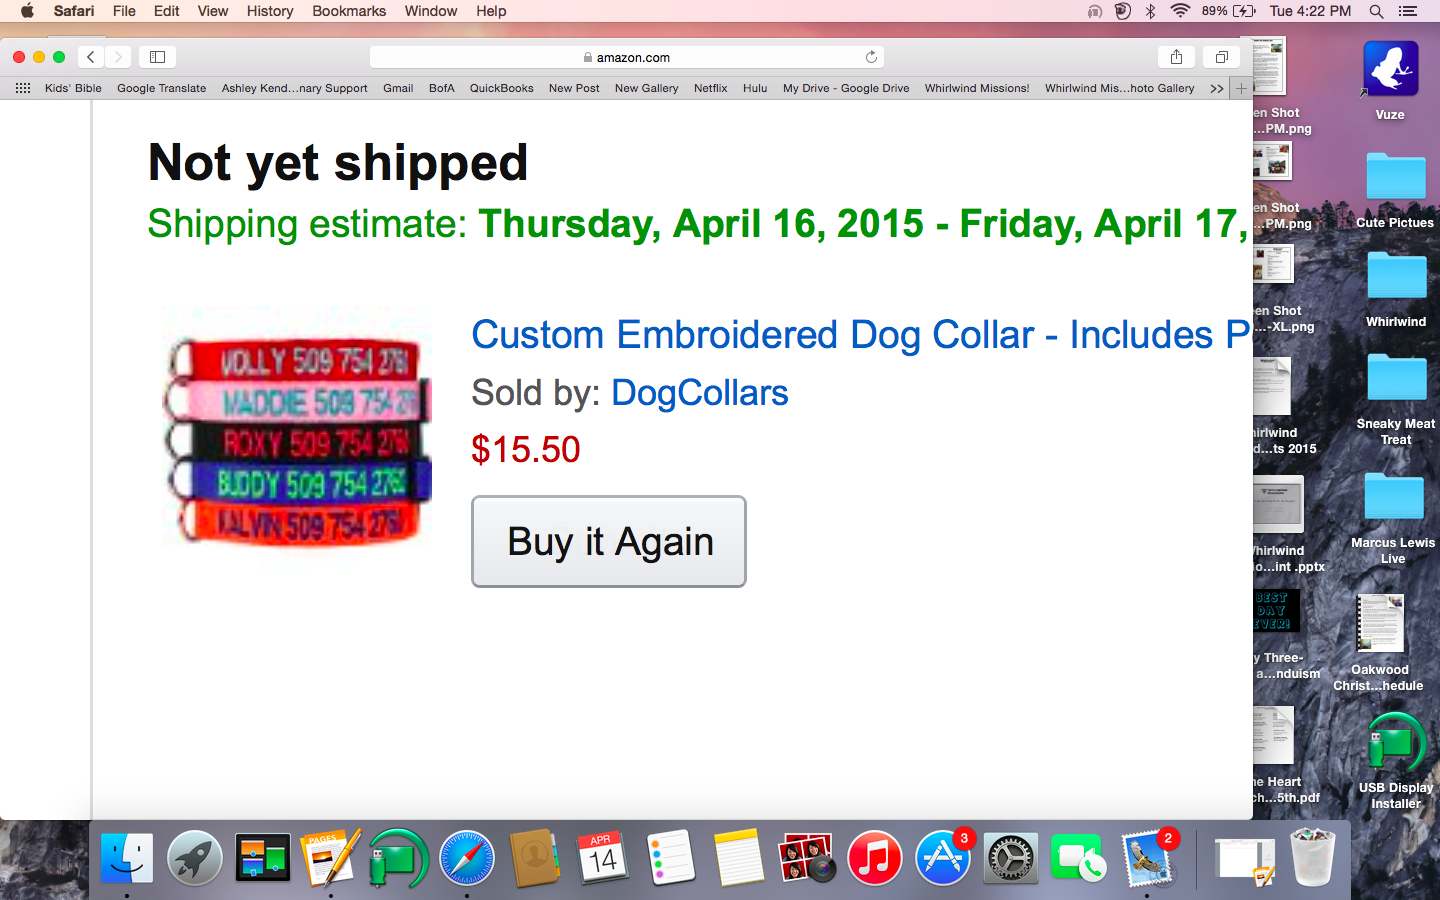
Task: Open the Wi-Fi status menu
Action: [x=1180, y=11]
